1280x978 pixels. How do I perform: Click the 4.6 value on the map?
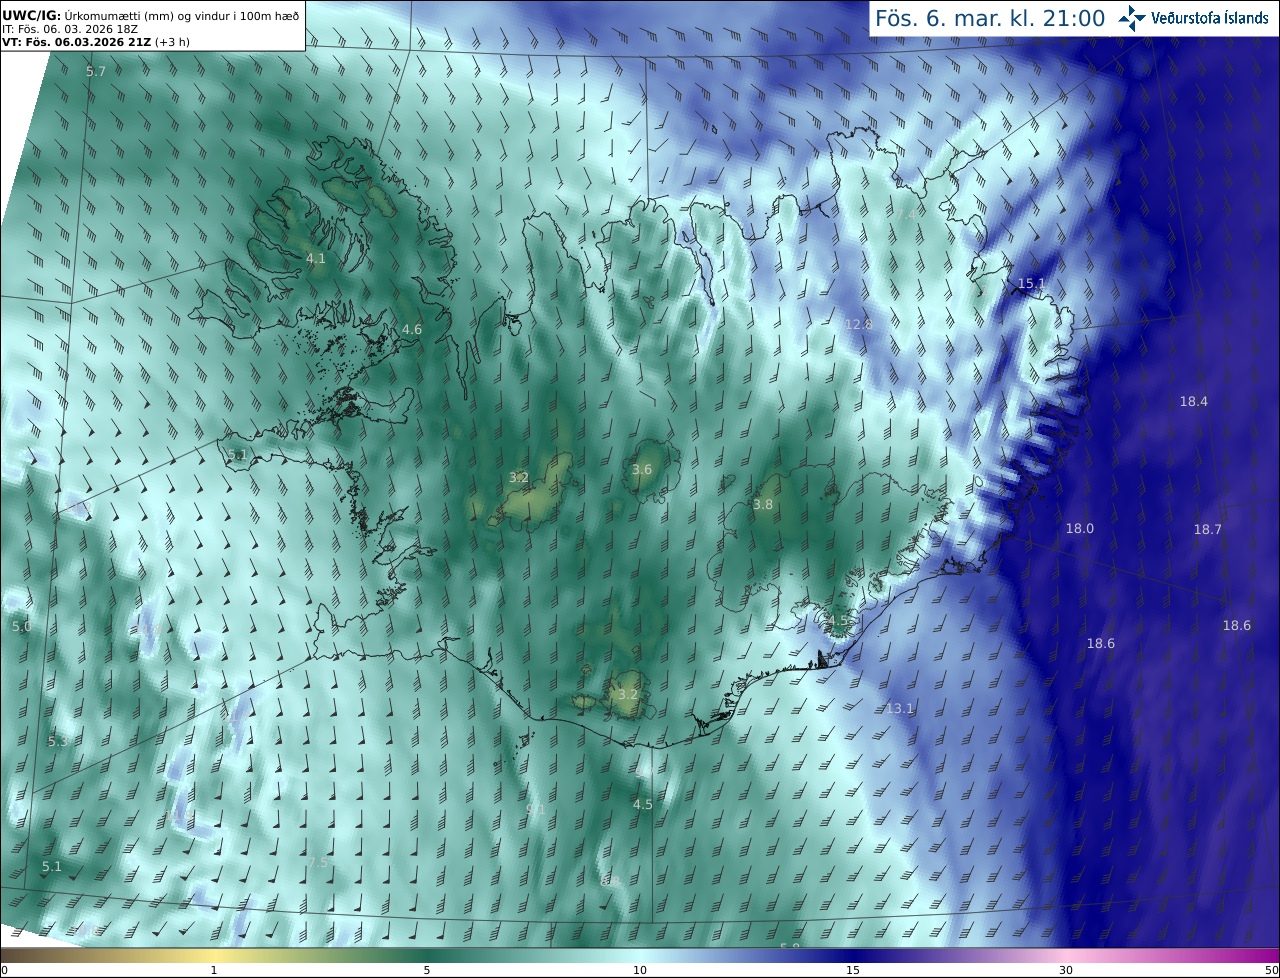click(x=411, y=330)
